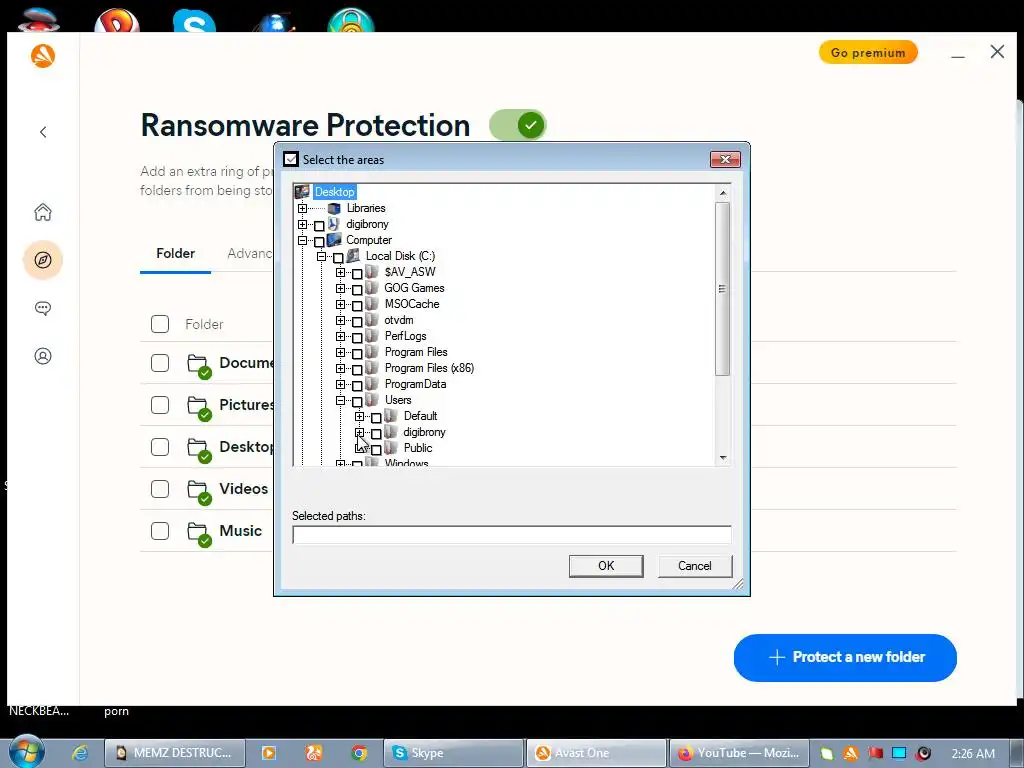Image resolution: width=1024 pixels, height=768 pixels.
Task: Check the Music folder checkbox
Action: [160, 531]
